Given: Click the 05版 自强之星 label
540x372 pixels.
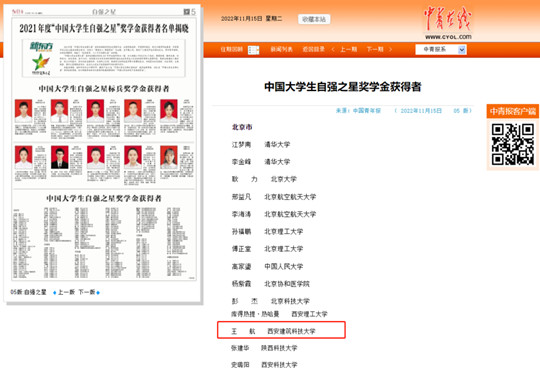Looking at the screenshot, I should 28,292.
